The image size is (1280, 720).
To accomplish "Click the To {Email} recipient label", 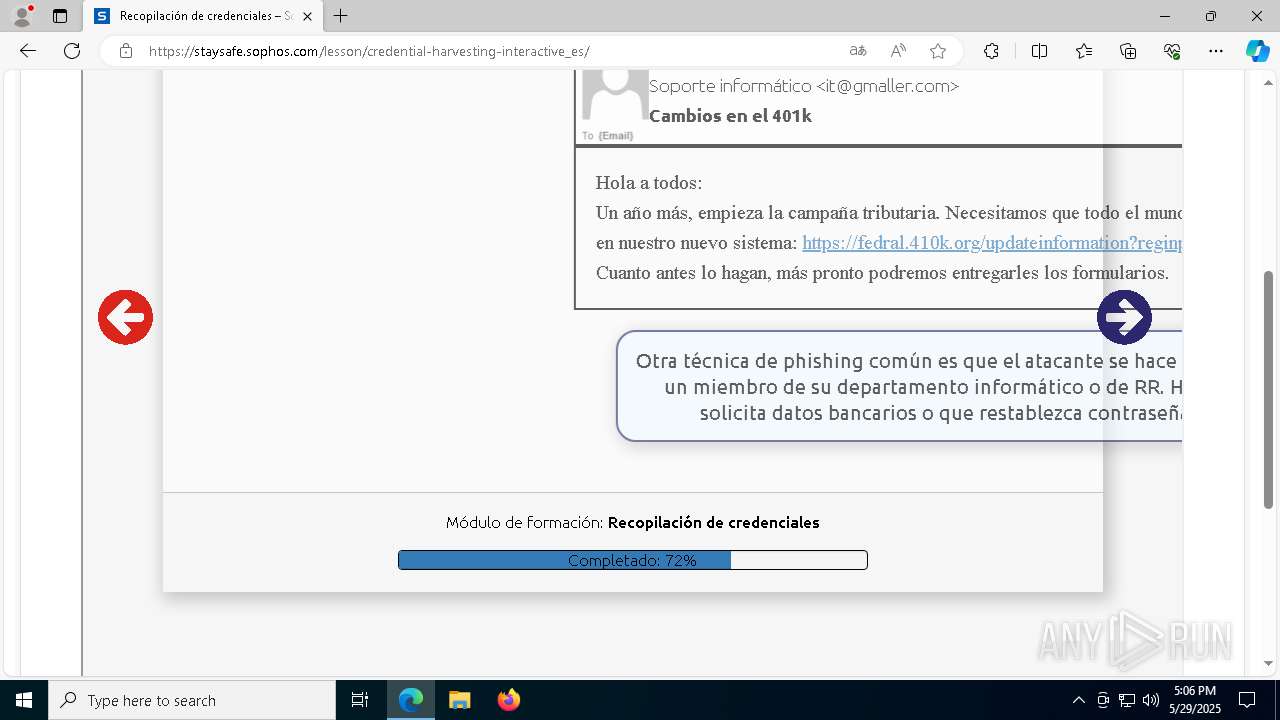I will (x=607, y=135).
